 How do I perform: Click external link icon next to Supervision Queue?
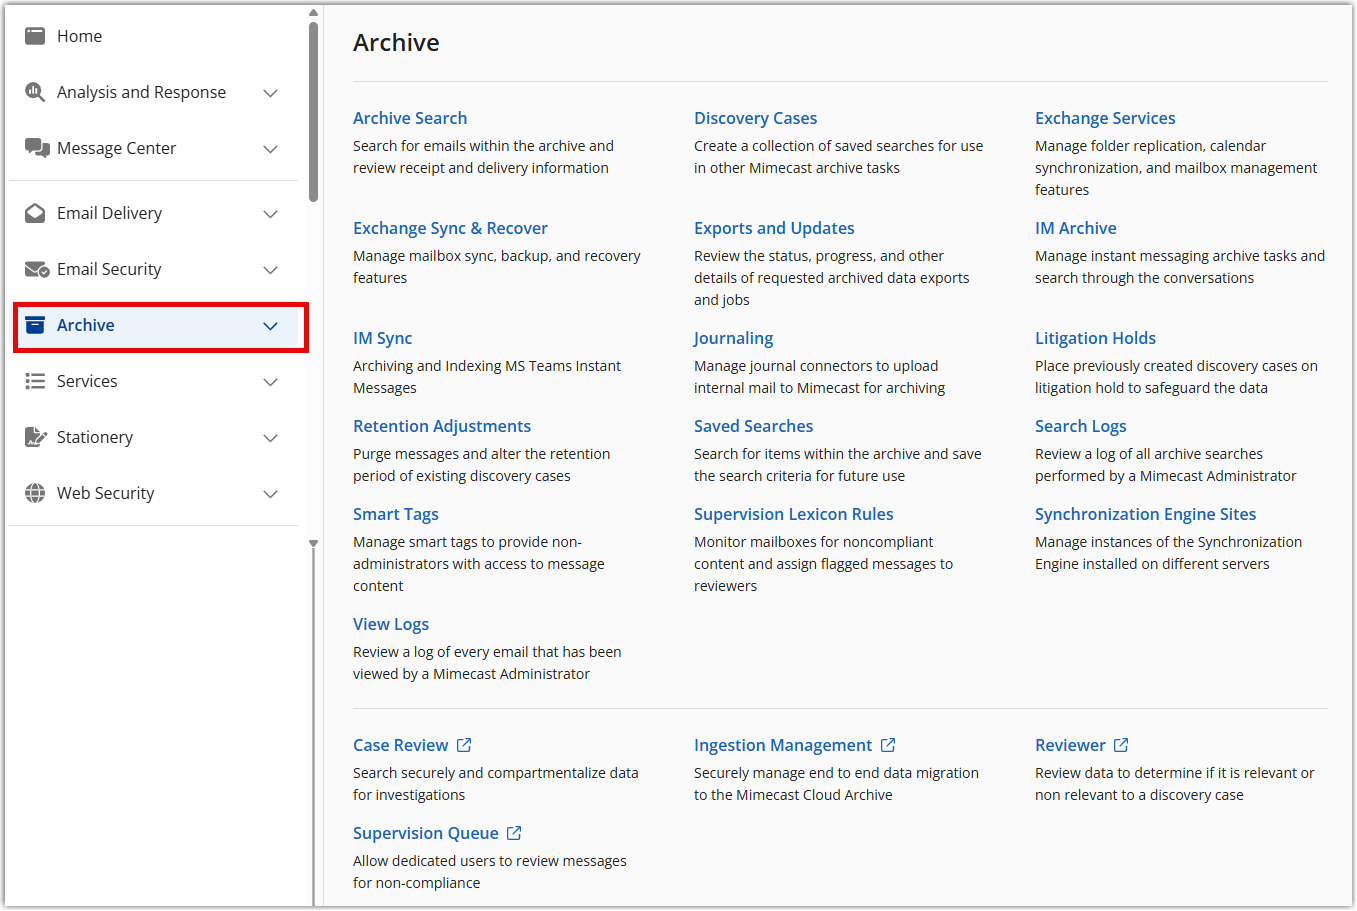(514, 833)
